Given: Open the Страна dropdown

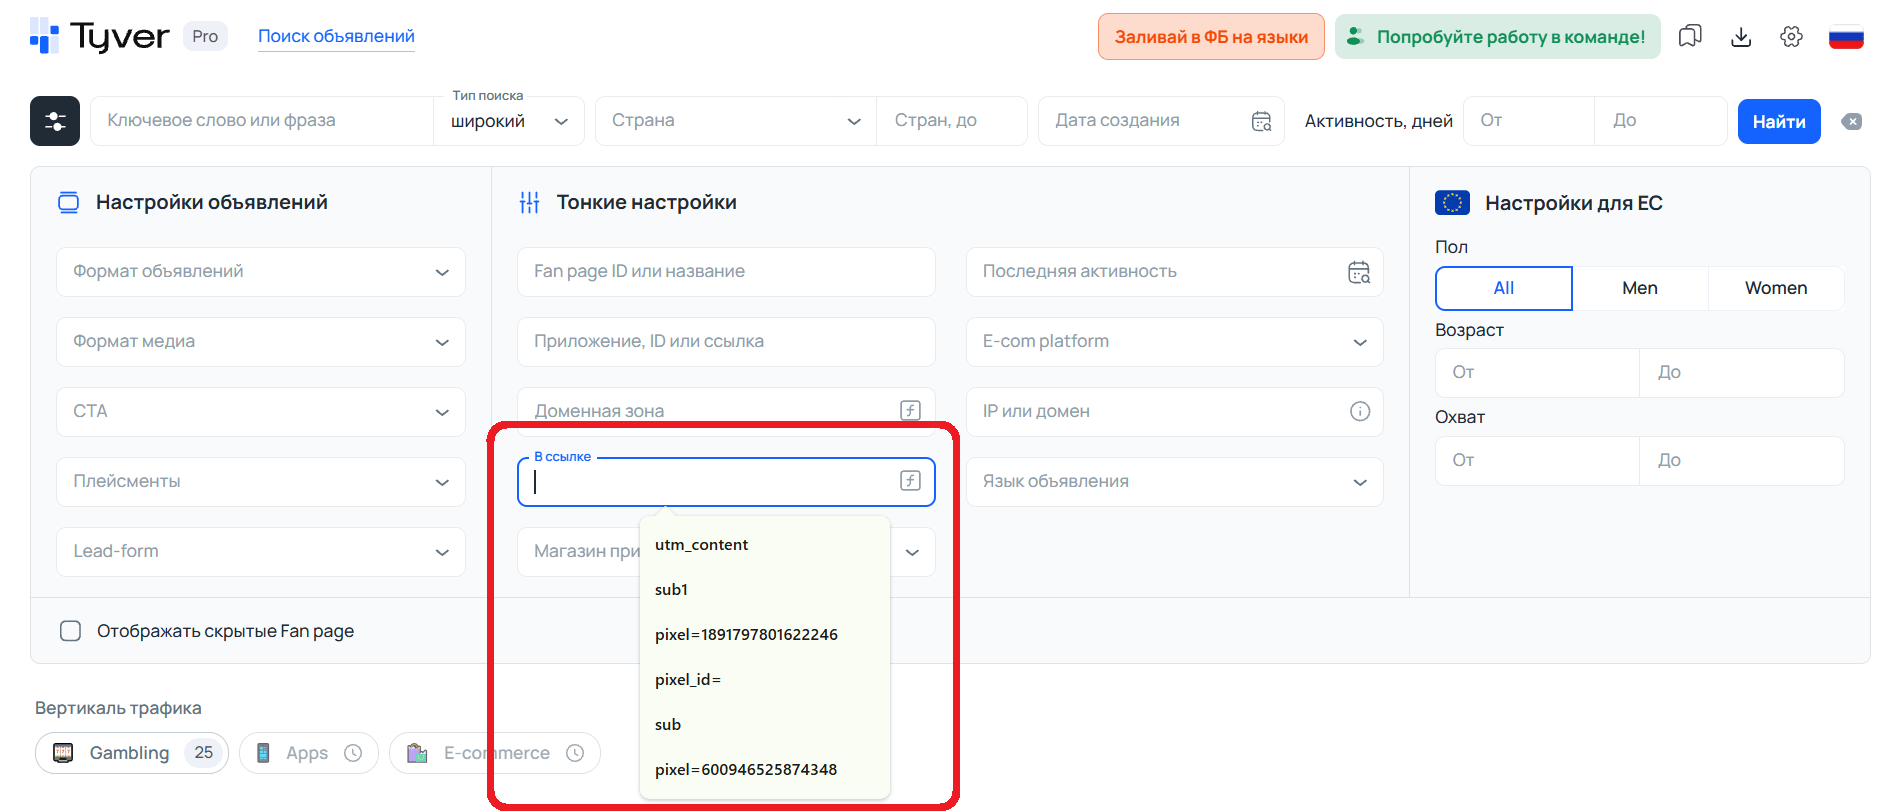Looking at the screenshot, I should (736, 121).
